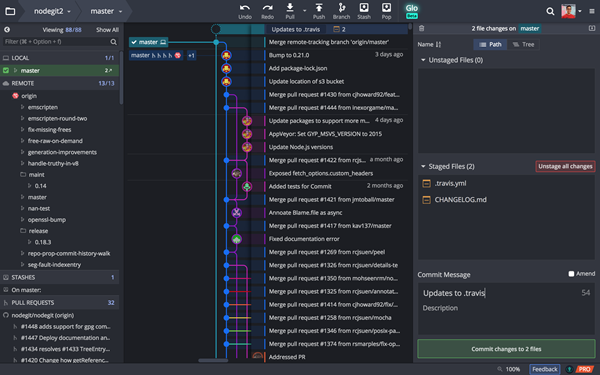
Task: Collapse the Unstaged Files section
Action: 423,60
